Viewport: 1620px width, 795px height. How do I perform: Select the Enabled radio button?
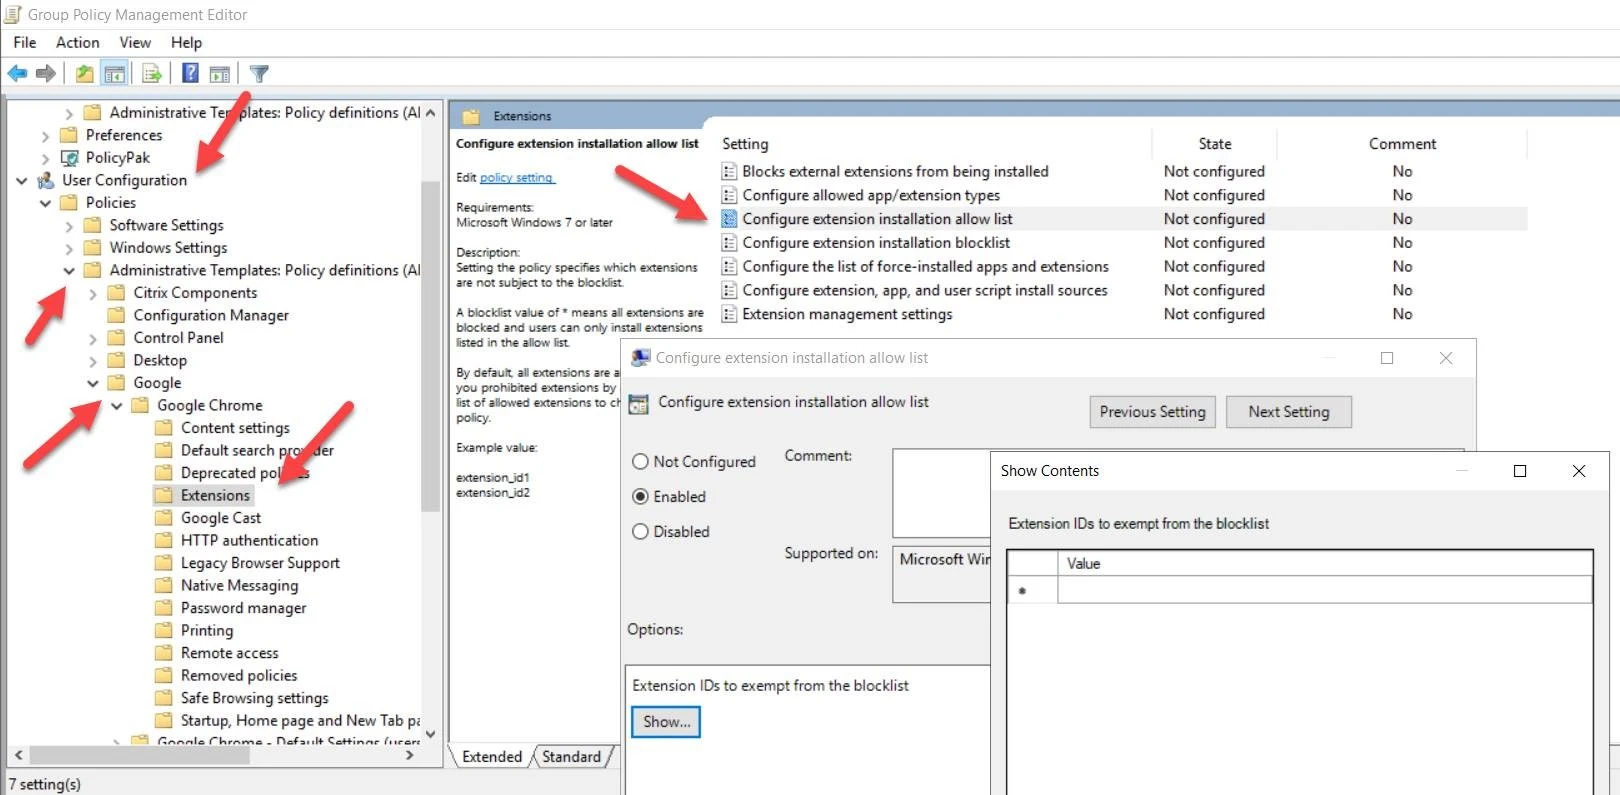click(641, 497)
